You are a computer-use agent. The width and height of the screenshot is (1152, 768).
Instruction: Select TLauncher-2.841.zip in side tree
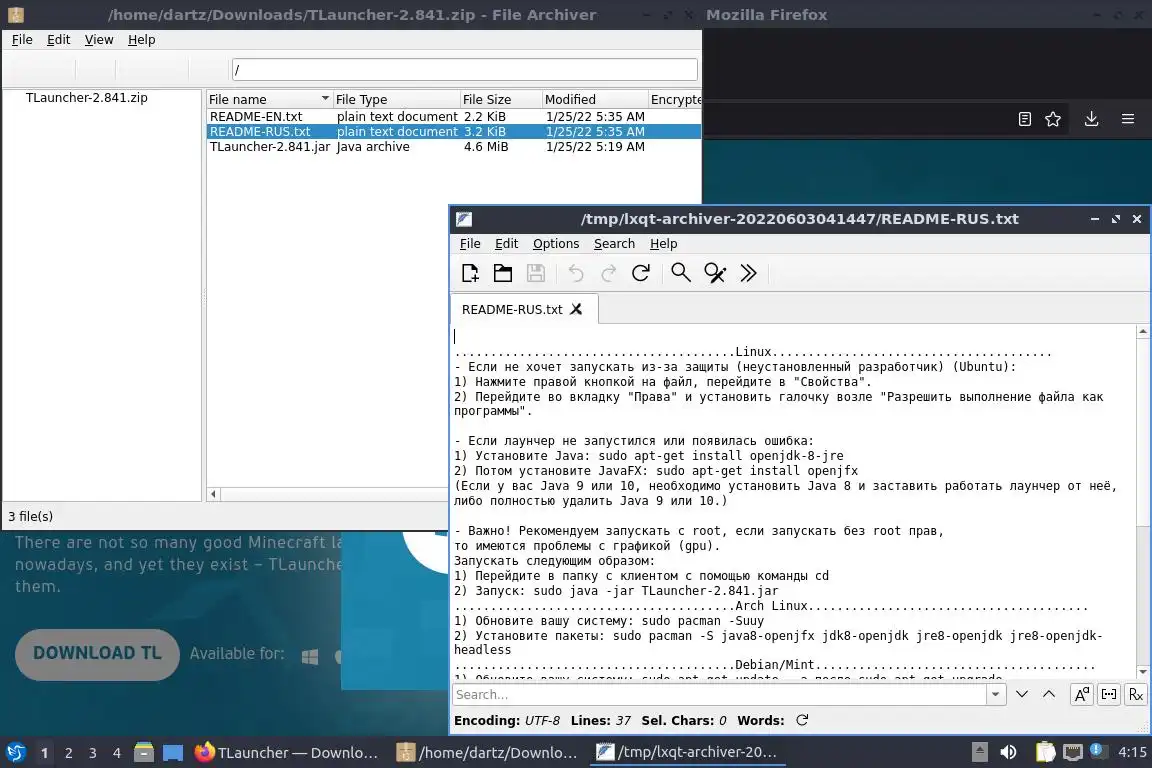[x=87, y=97]
